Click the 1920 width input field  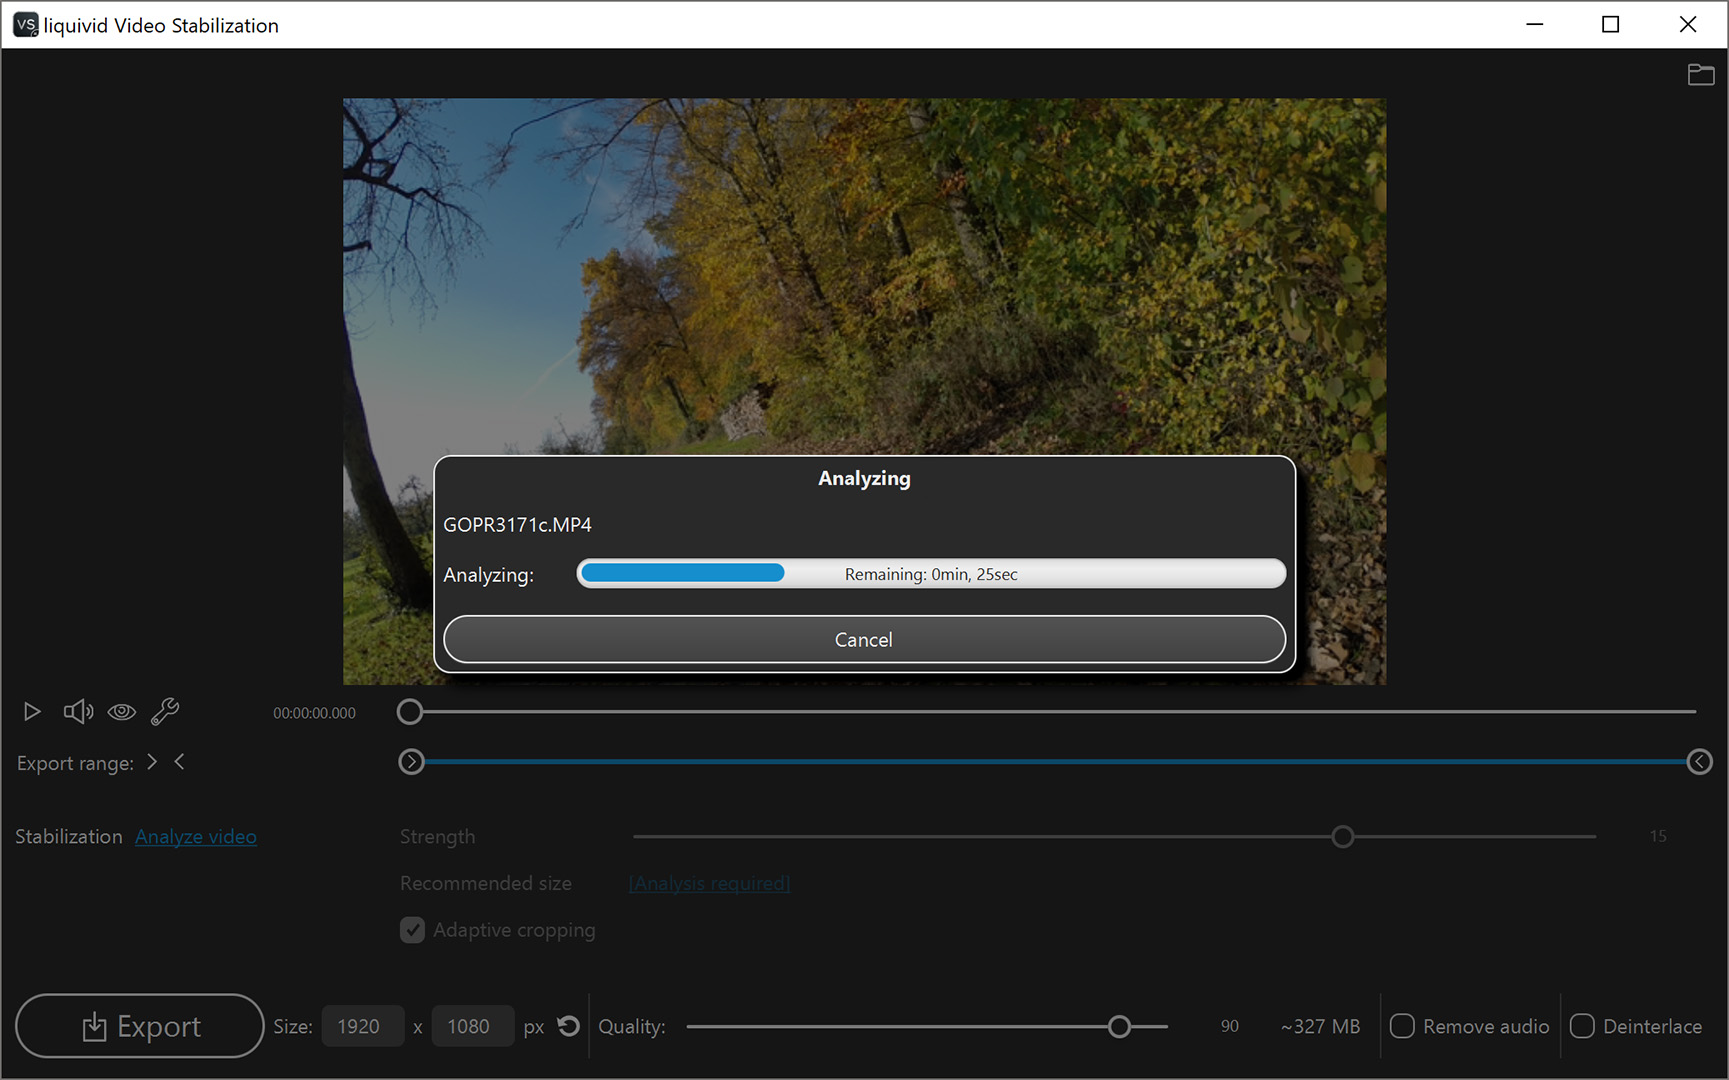[x=362, y=1026]
